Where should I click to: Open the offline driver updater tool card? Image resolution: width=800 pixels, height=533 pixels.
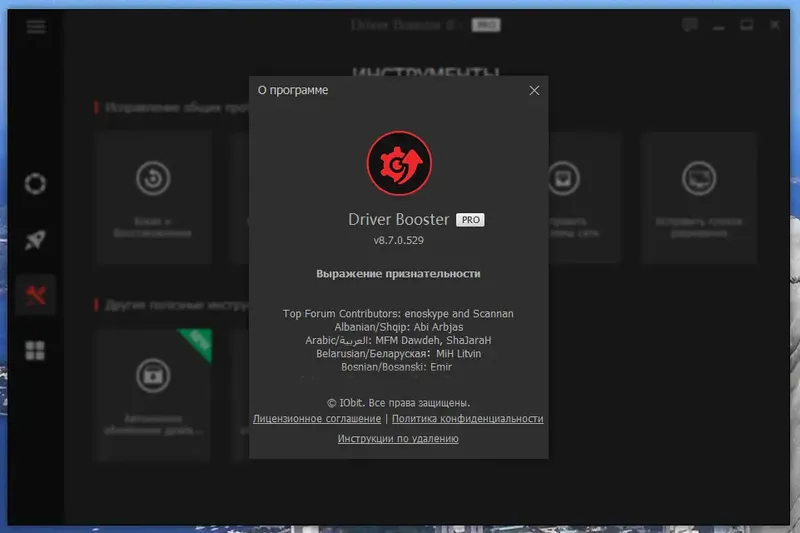153,395
